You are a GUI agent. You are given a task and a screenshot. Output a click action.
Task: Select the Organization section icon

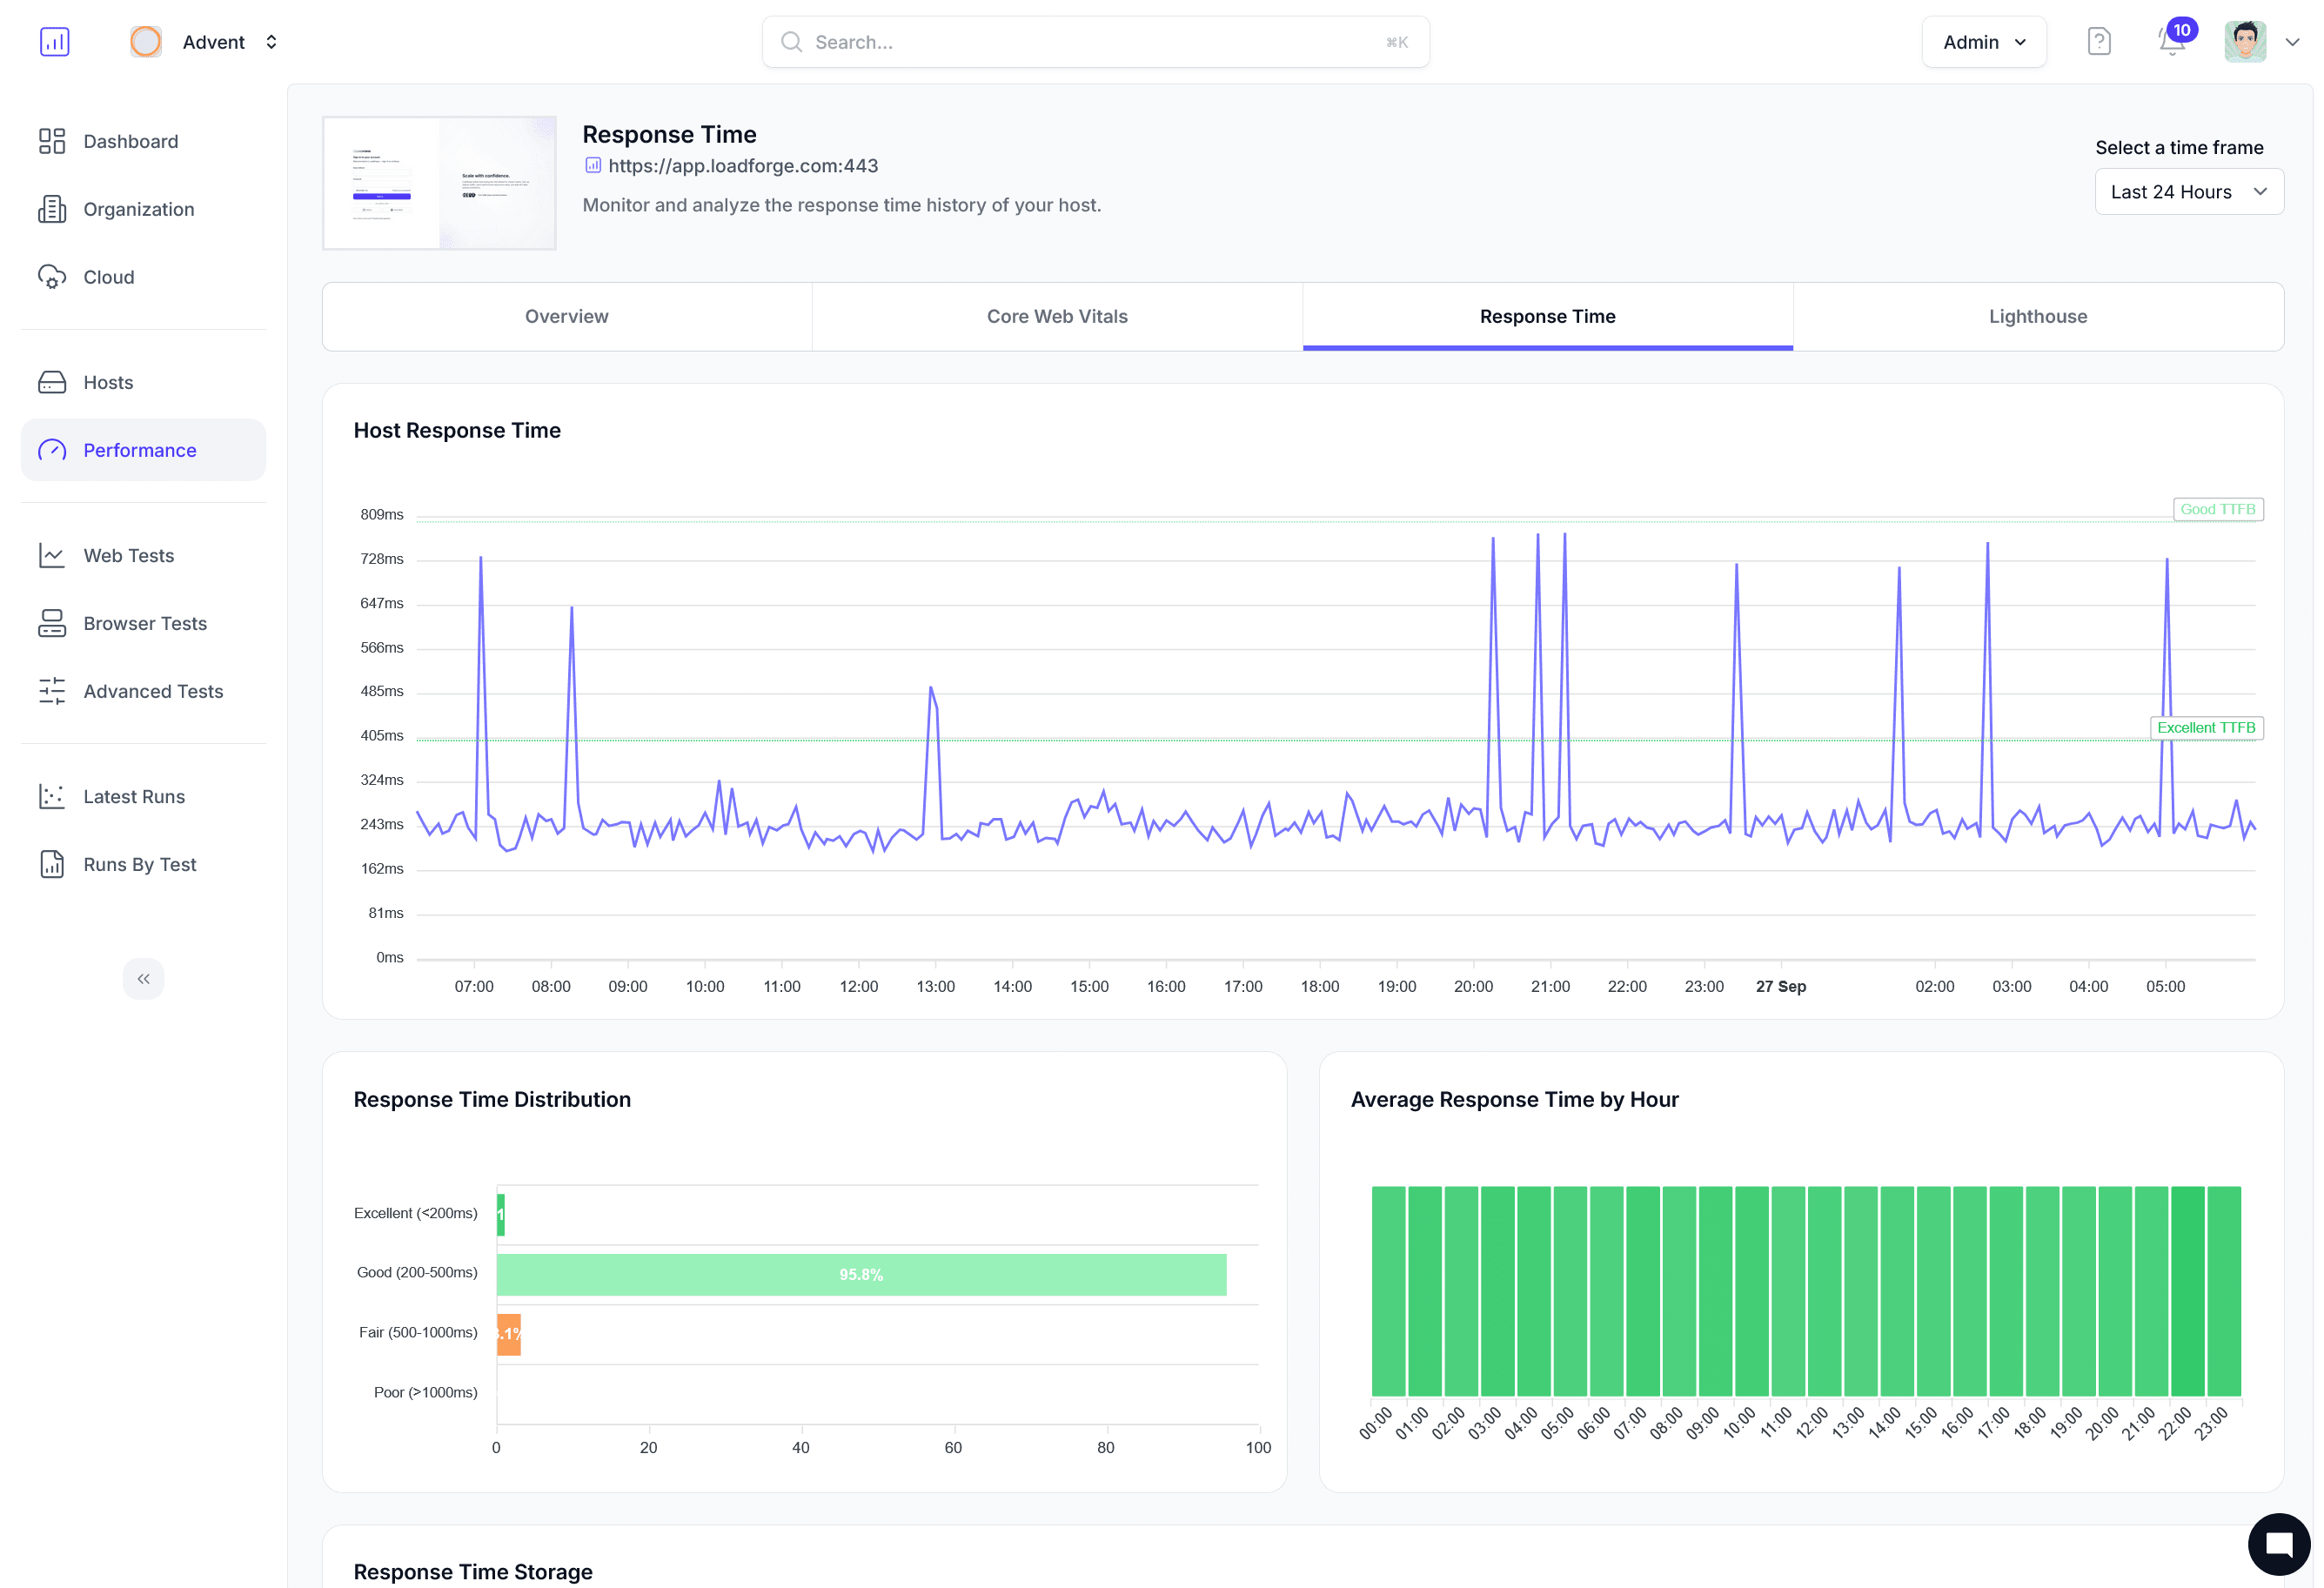tap(53, 209)
